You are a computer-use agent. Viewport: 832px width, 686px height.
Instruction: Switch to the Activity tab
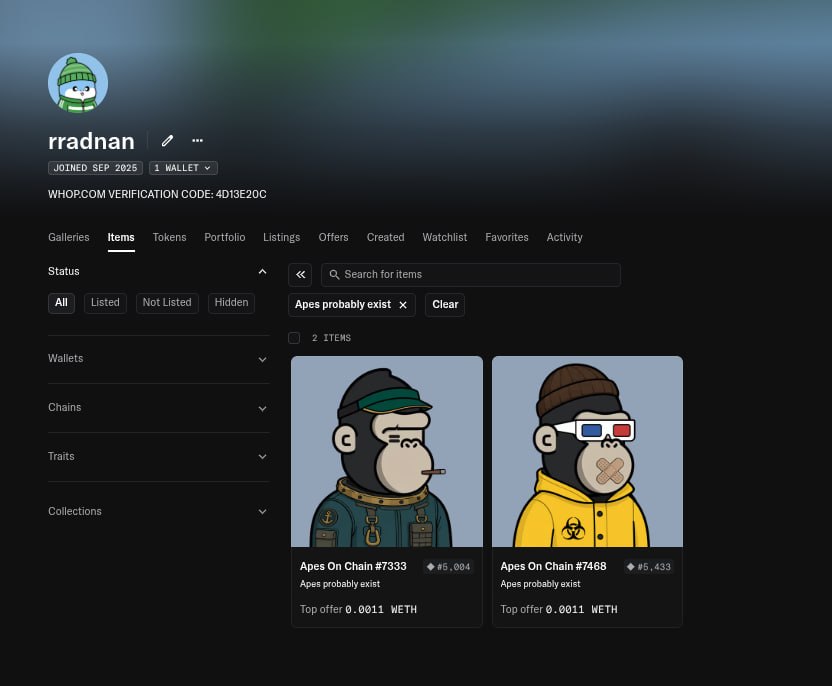click(565, 237)
